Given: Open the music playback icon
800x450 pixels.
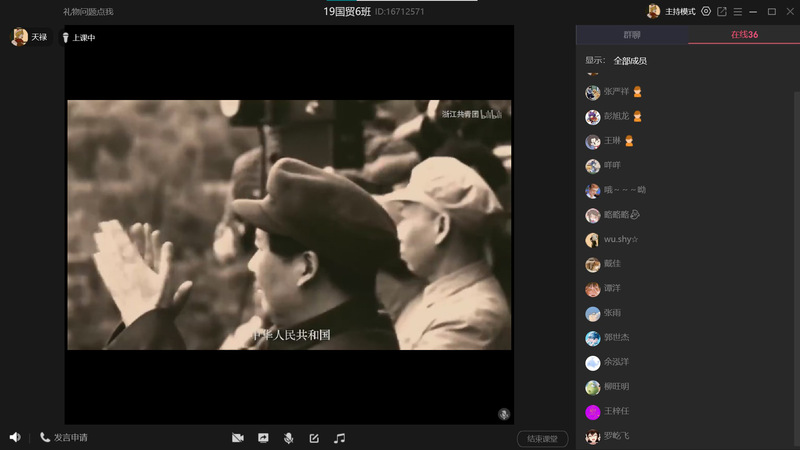Looking at the screenshot, I should [339, 438].
